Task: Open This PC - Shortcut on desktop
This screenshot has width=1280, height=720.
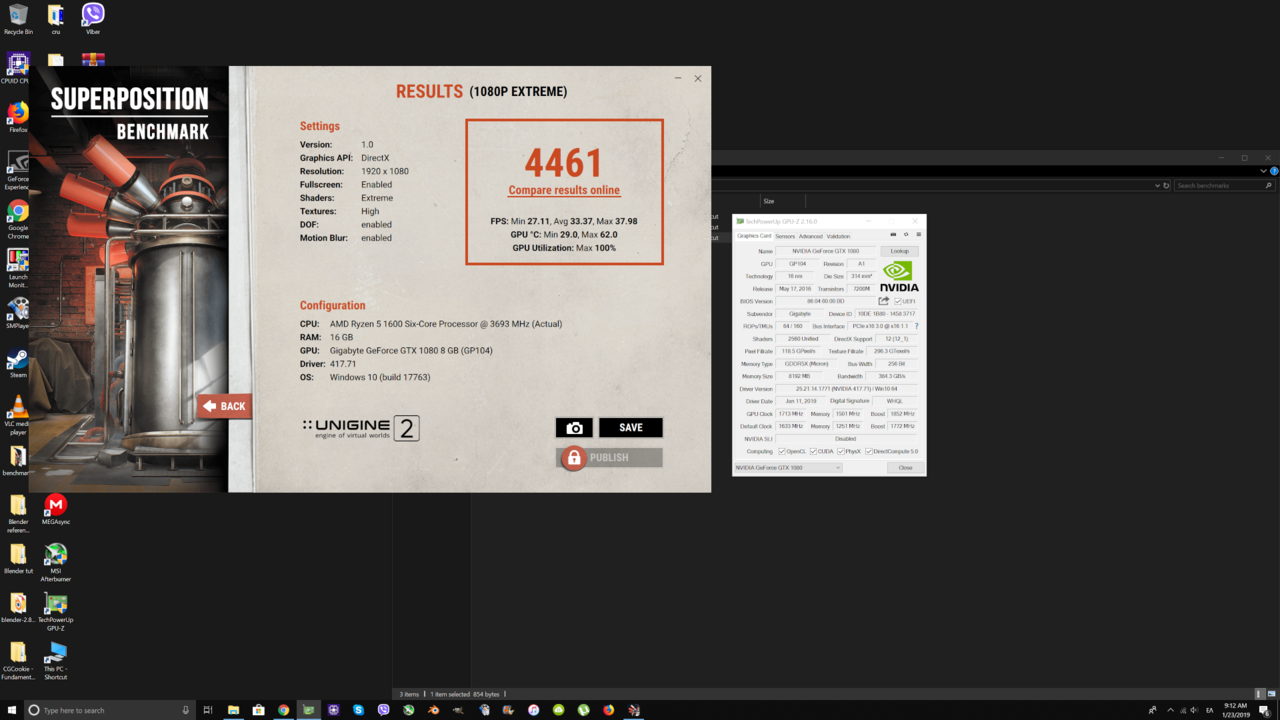Action: point(56,661)
